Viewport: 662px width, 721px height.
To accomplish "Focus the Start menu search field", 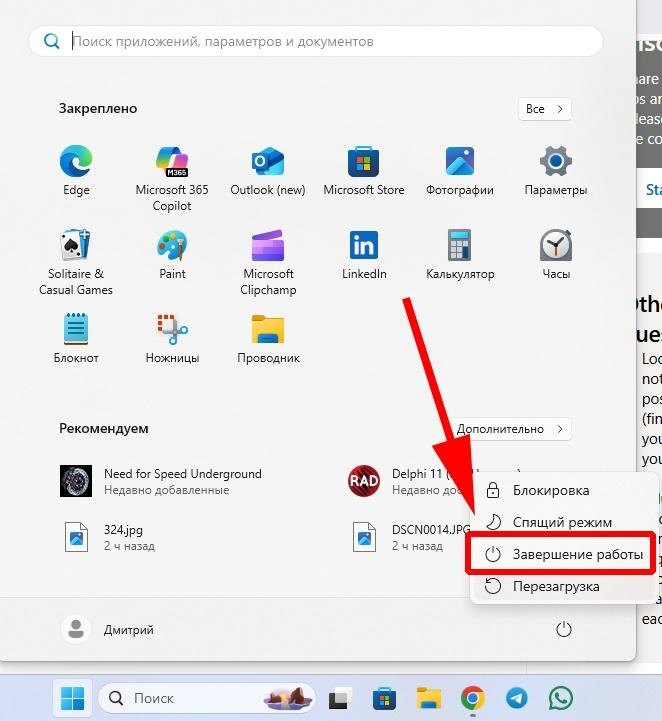I will point(316,41).
